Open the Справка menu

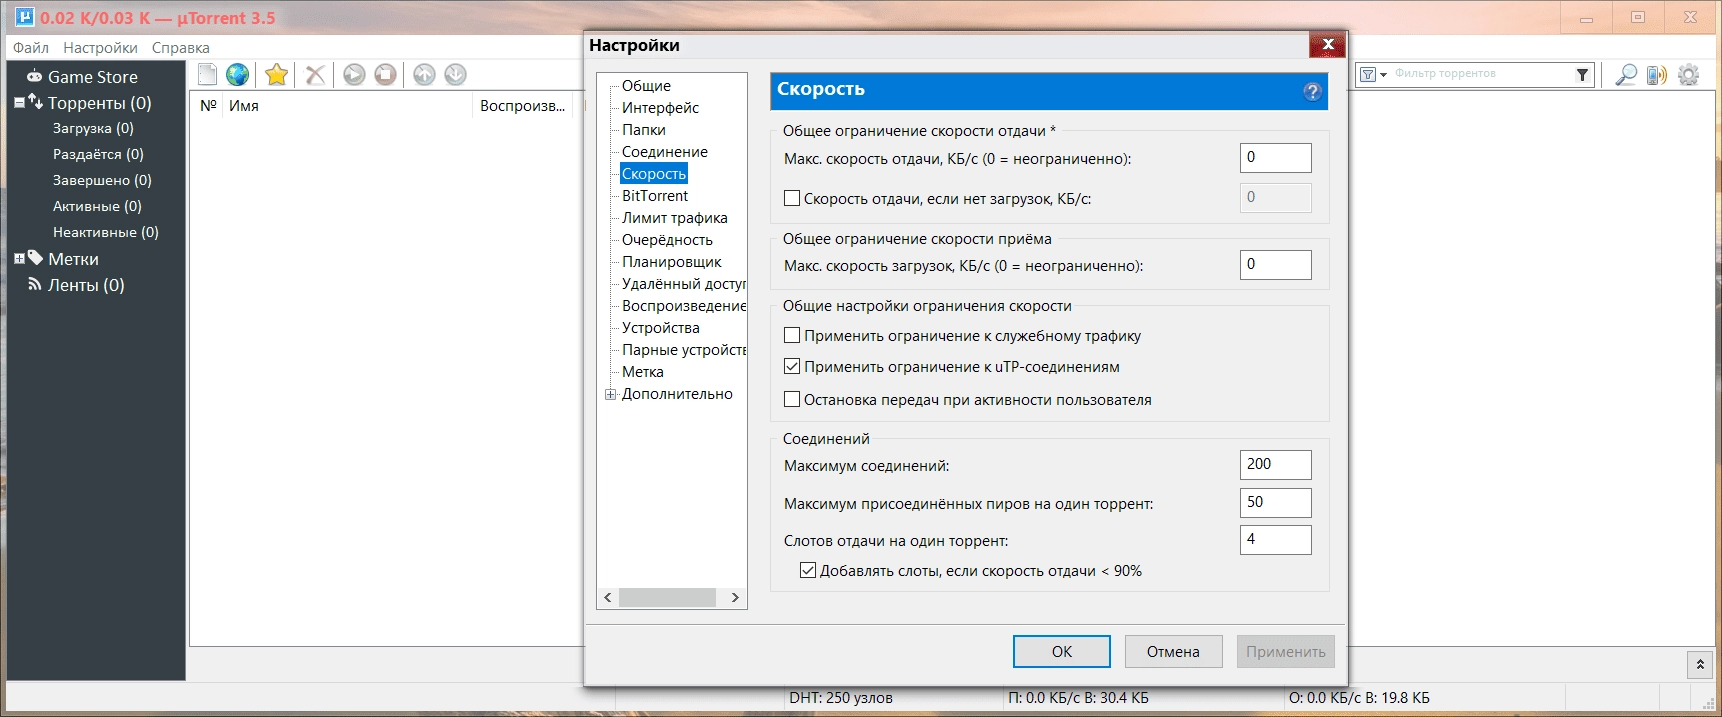point(181,47)
